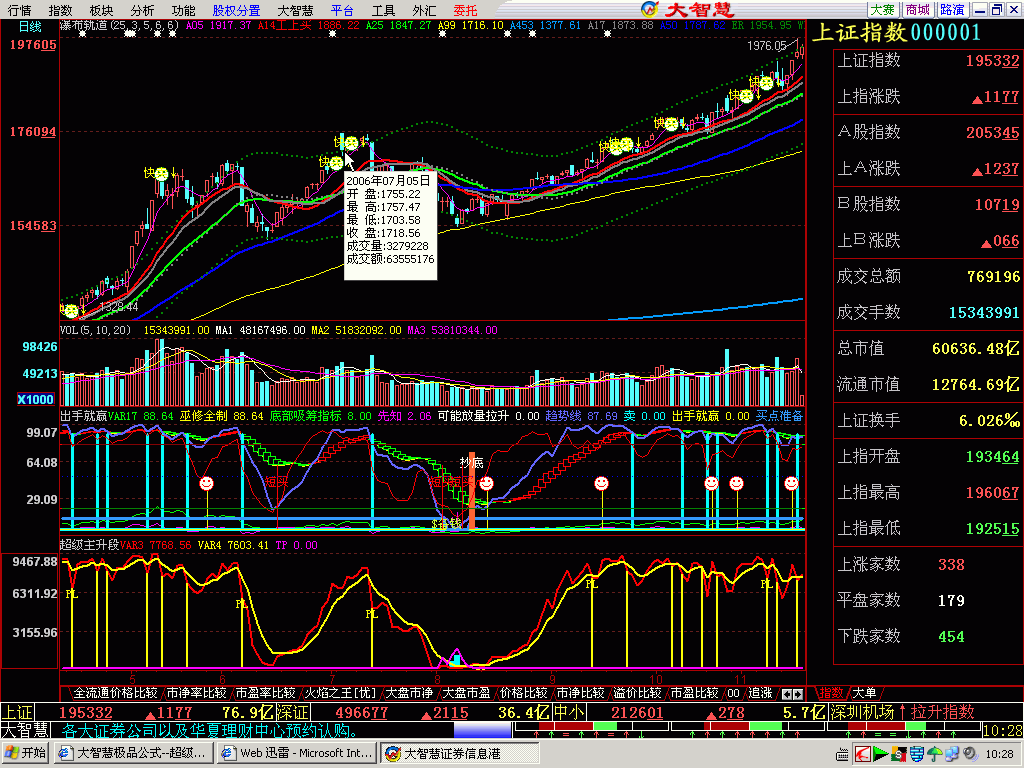Select the 市盈率比较 tab

(266, 693)
